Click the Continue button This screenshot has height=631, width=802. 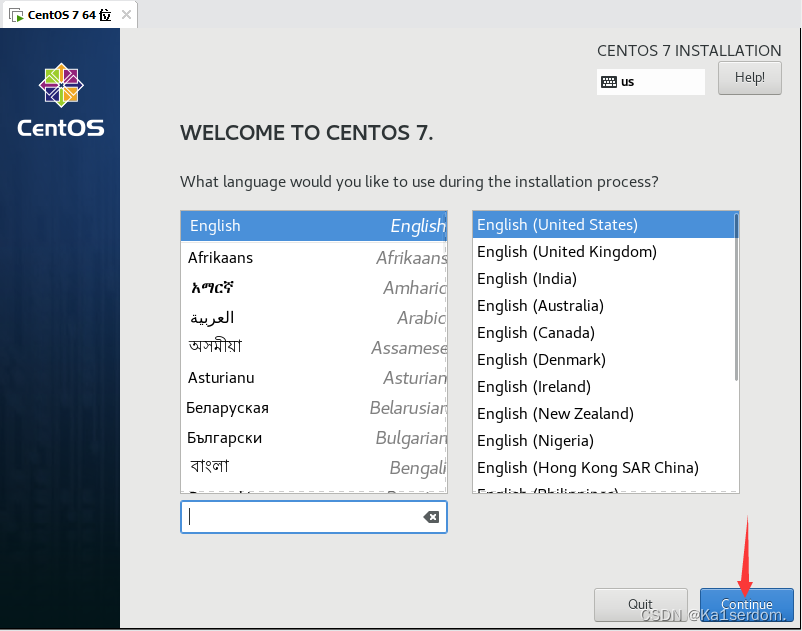coord(746,604)
